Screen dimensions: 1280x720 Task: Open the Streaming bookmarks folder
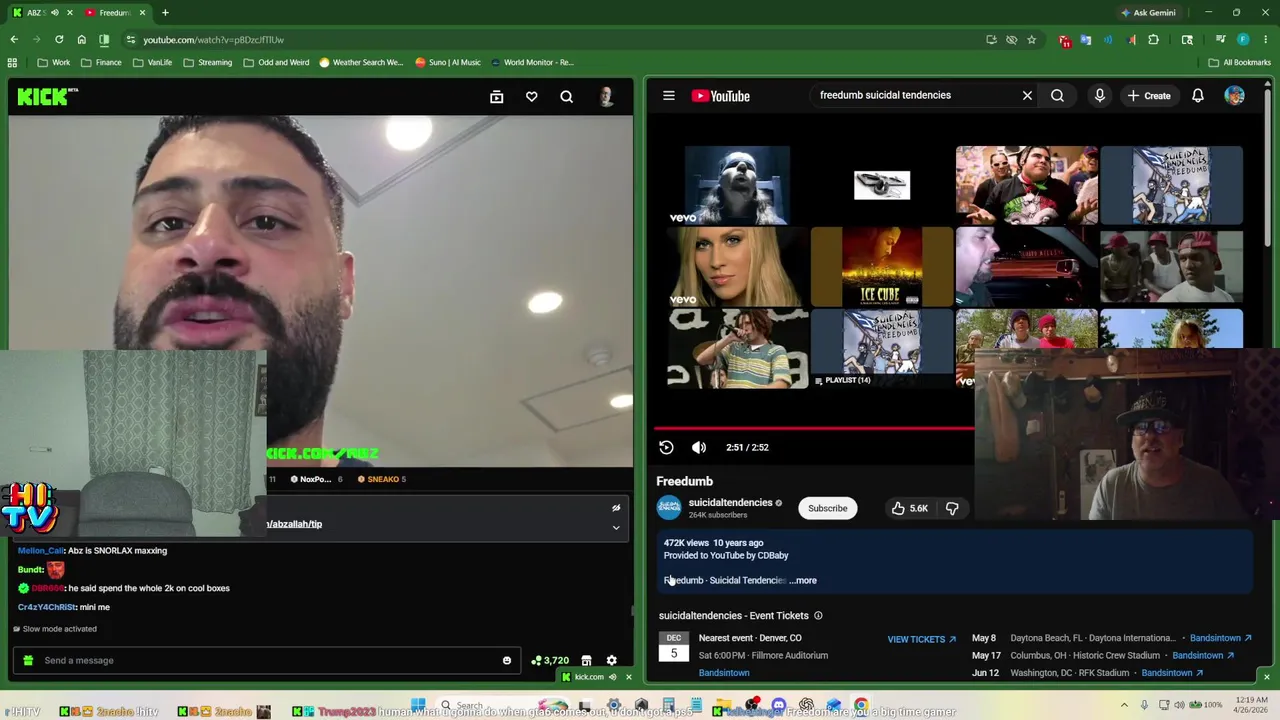(x=206, y=62)
